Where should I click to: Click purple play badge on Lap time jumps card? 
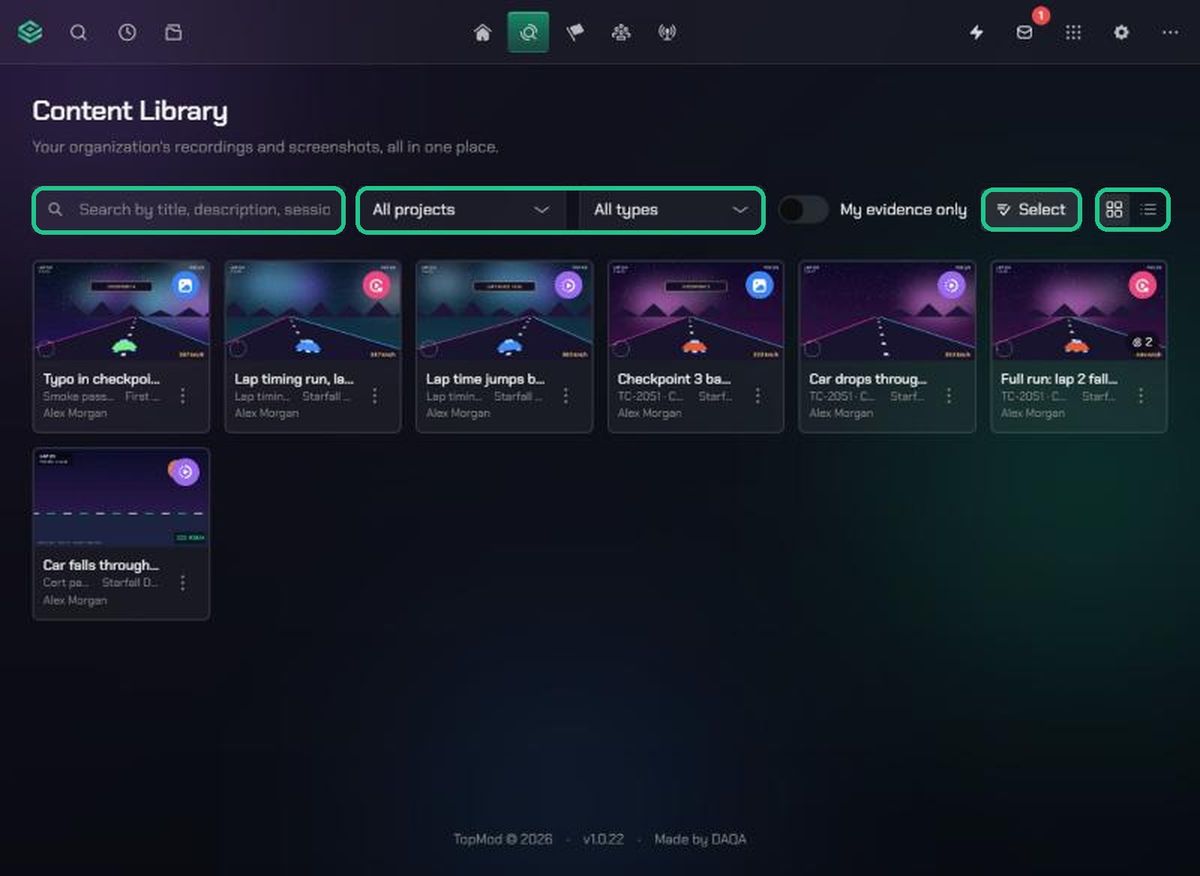568,286
